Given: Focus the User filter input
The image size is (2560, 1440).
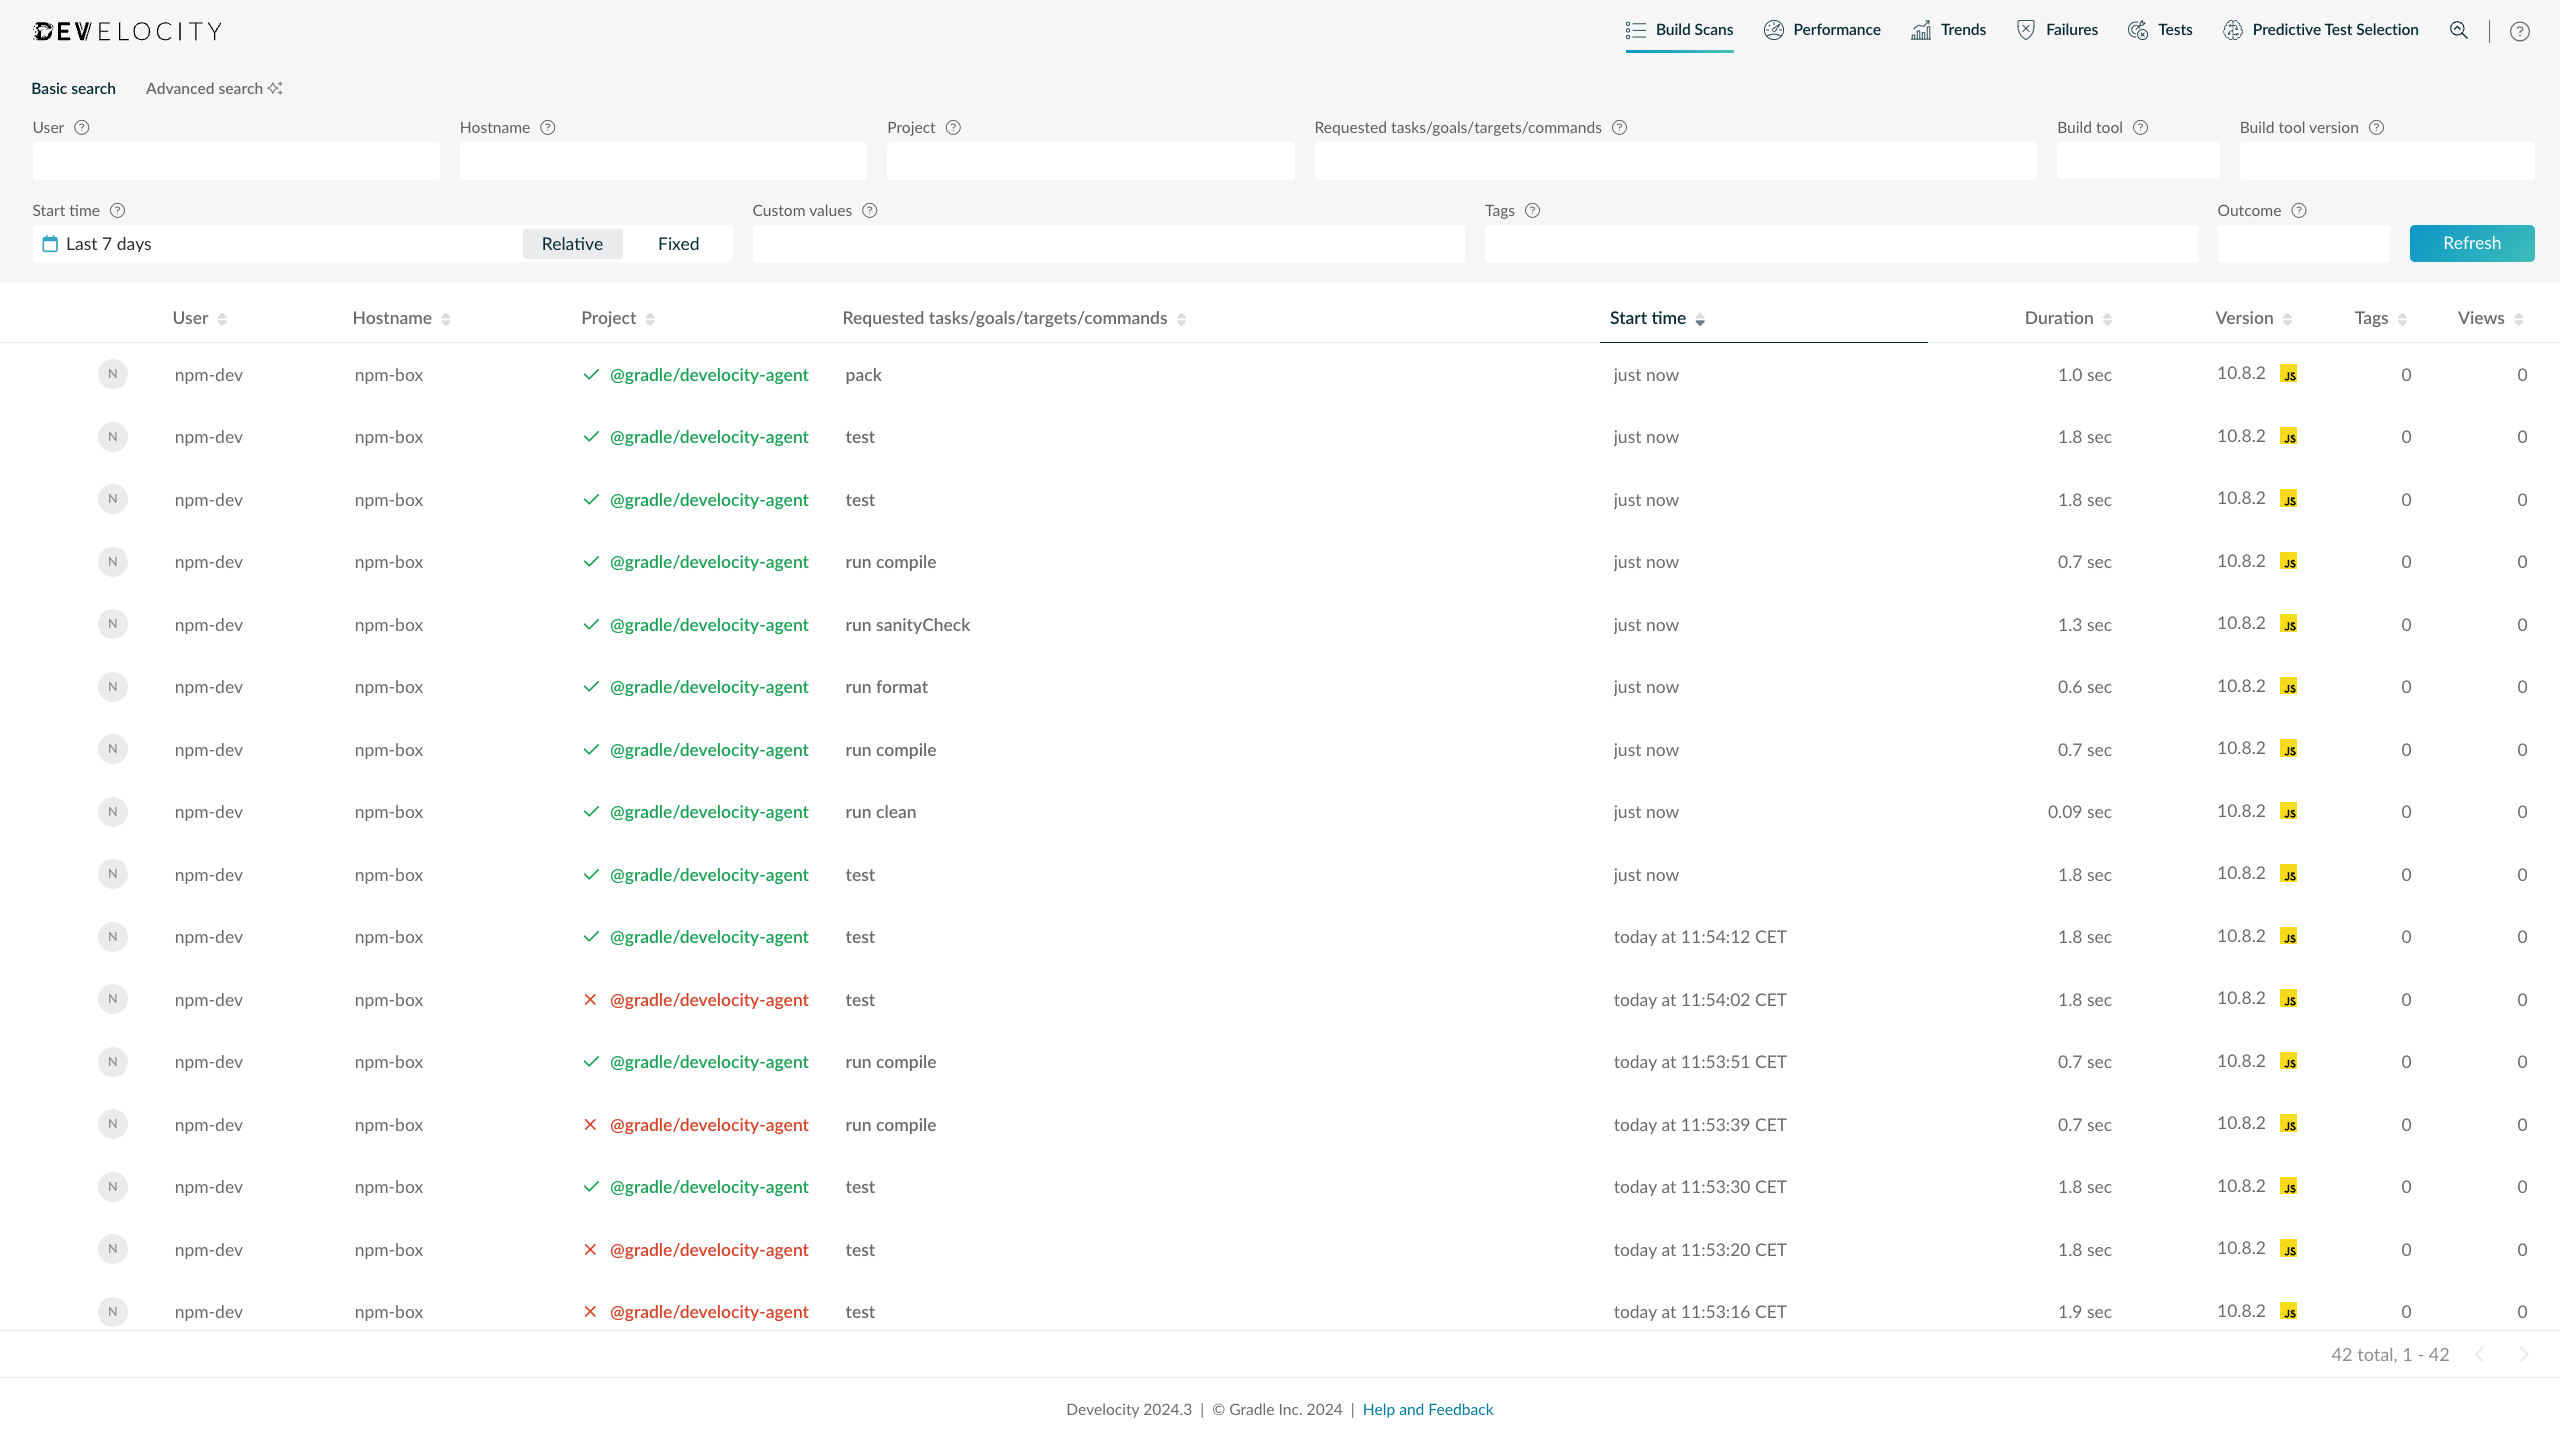Looking at the screenshot, I should click(x=236, y=161).
